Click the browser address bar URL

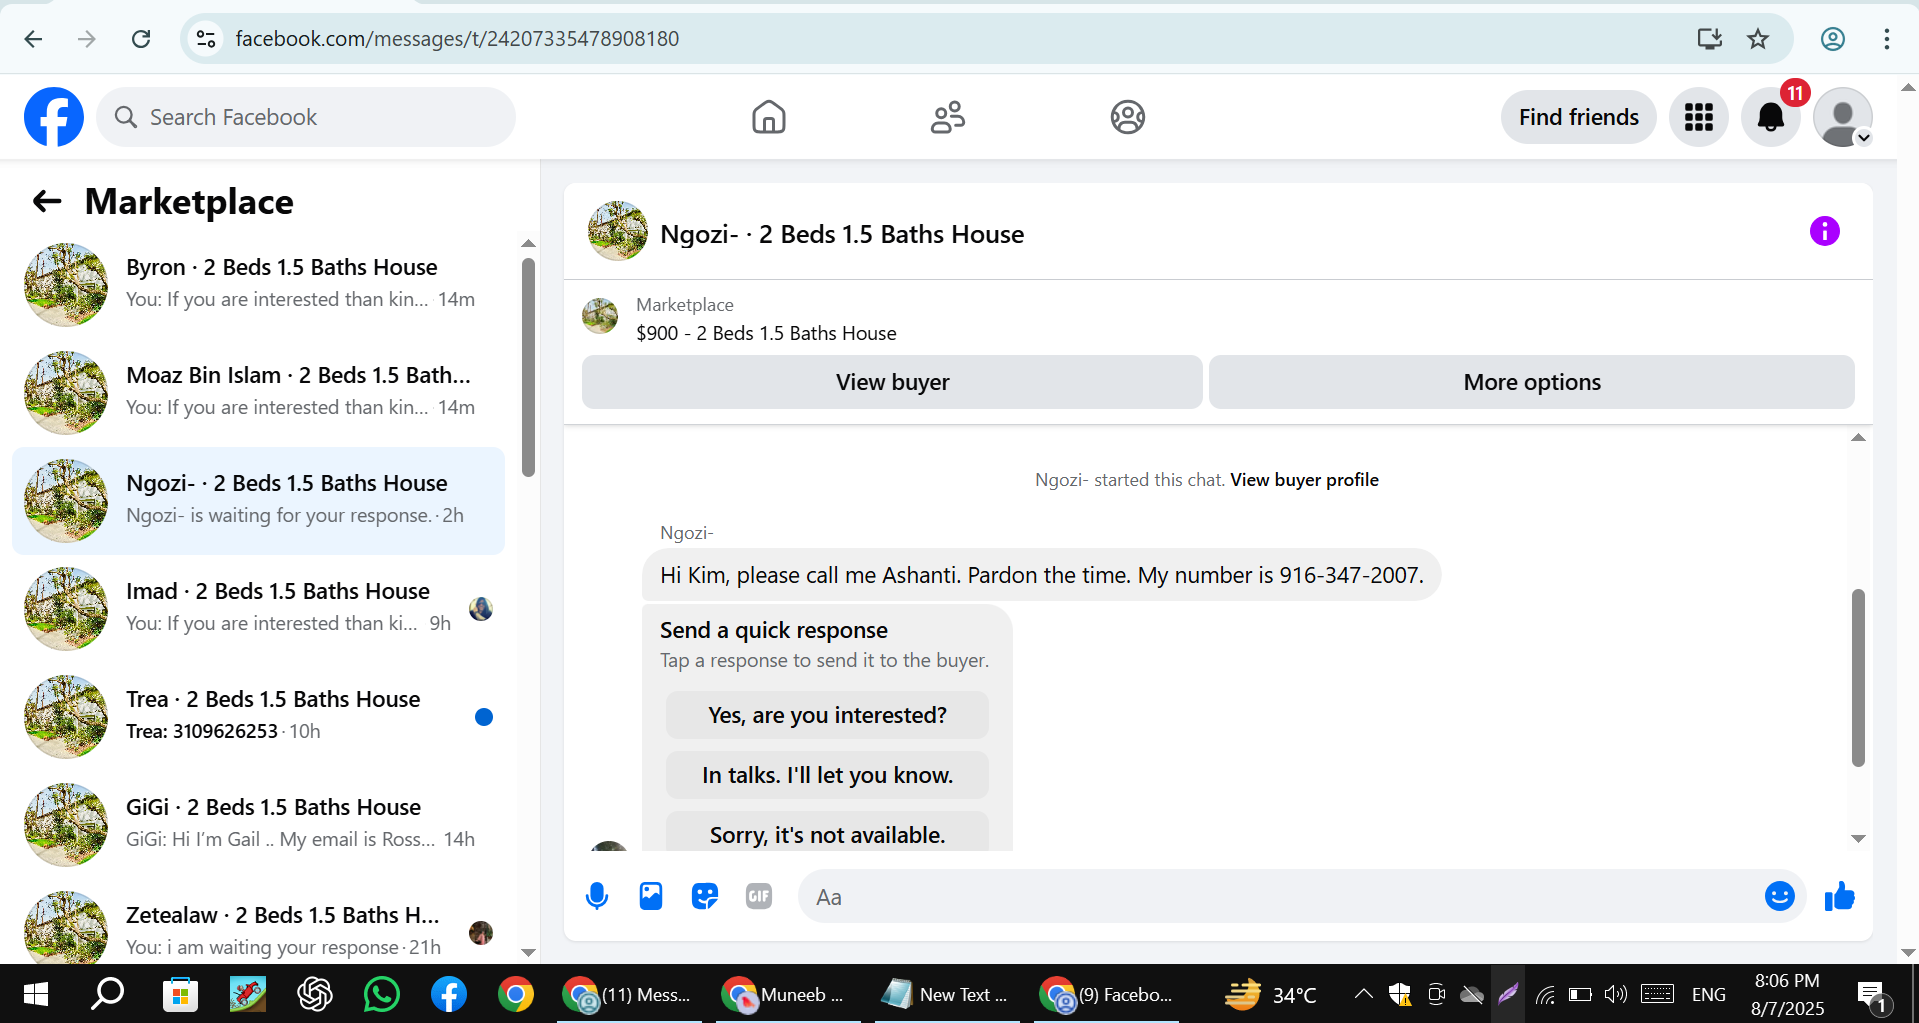coord(457,38)
